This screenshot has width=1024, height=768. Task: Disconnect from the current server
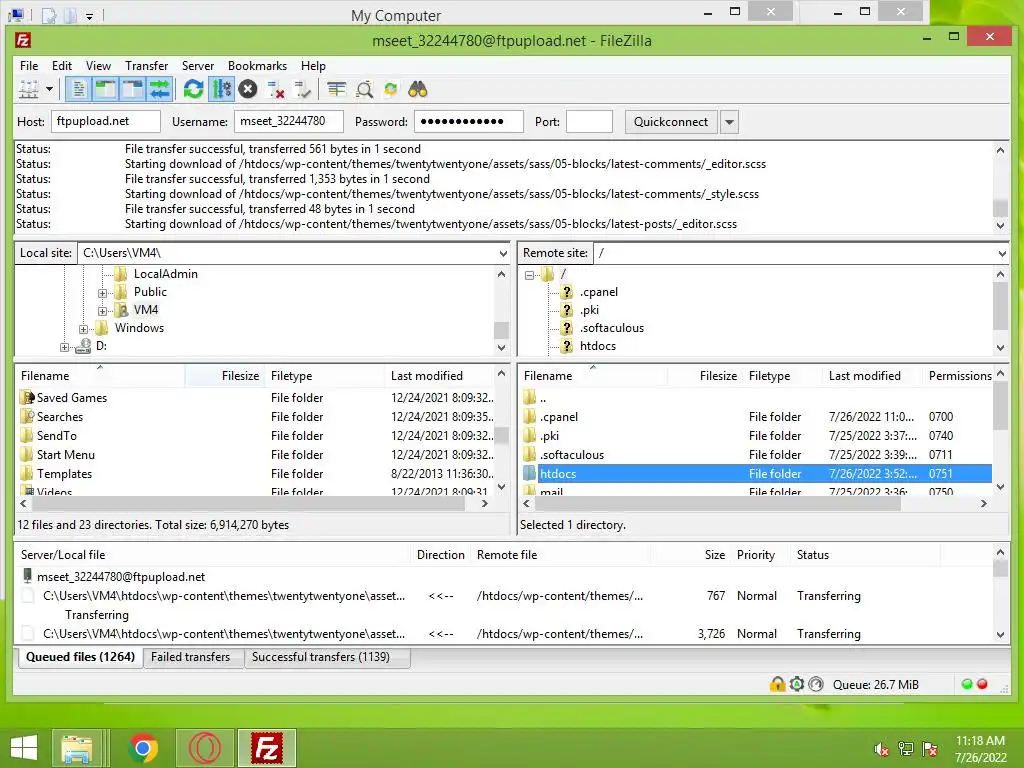pyautogui.click(x=276, y=89)
